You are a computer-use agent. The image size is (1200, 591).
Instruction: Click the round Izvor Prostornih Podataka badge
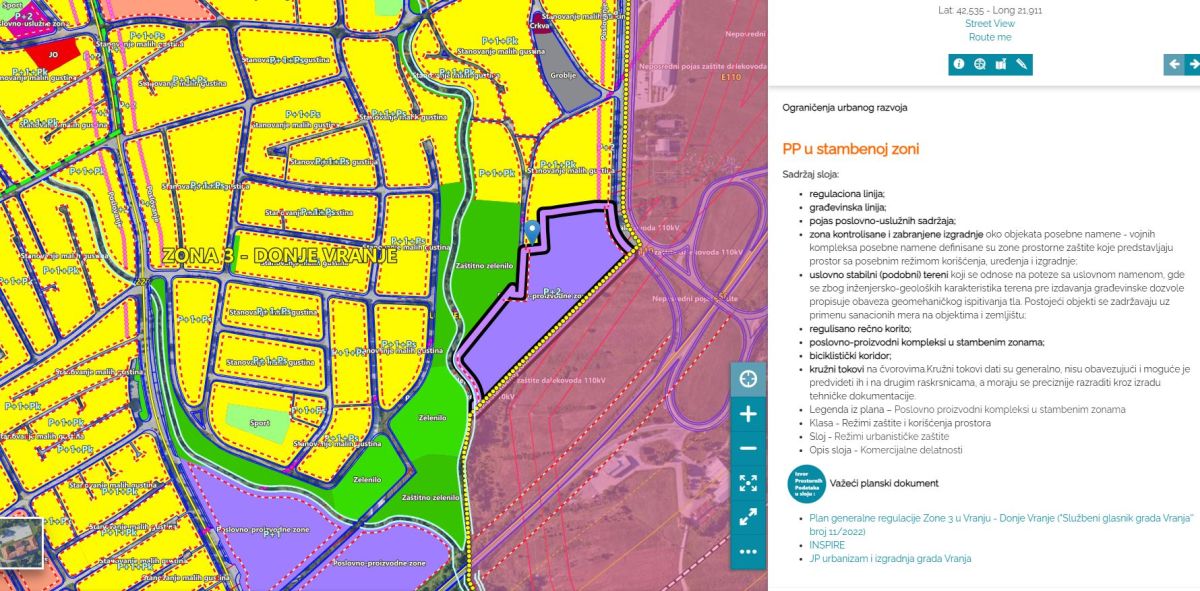click(x=805, y=484)
